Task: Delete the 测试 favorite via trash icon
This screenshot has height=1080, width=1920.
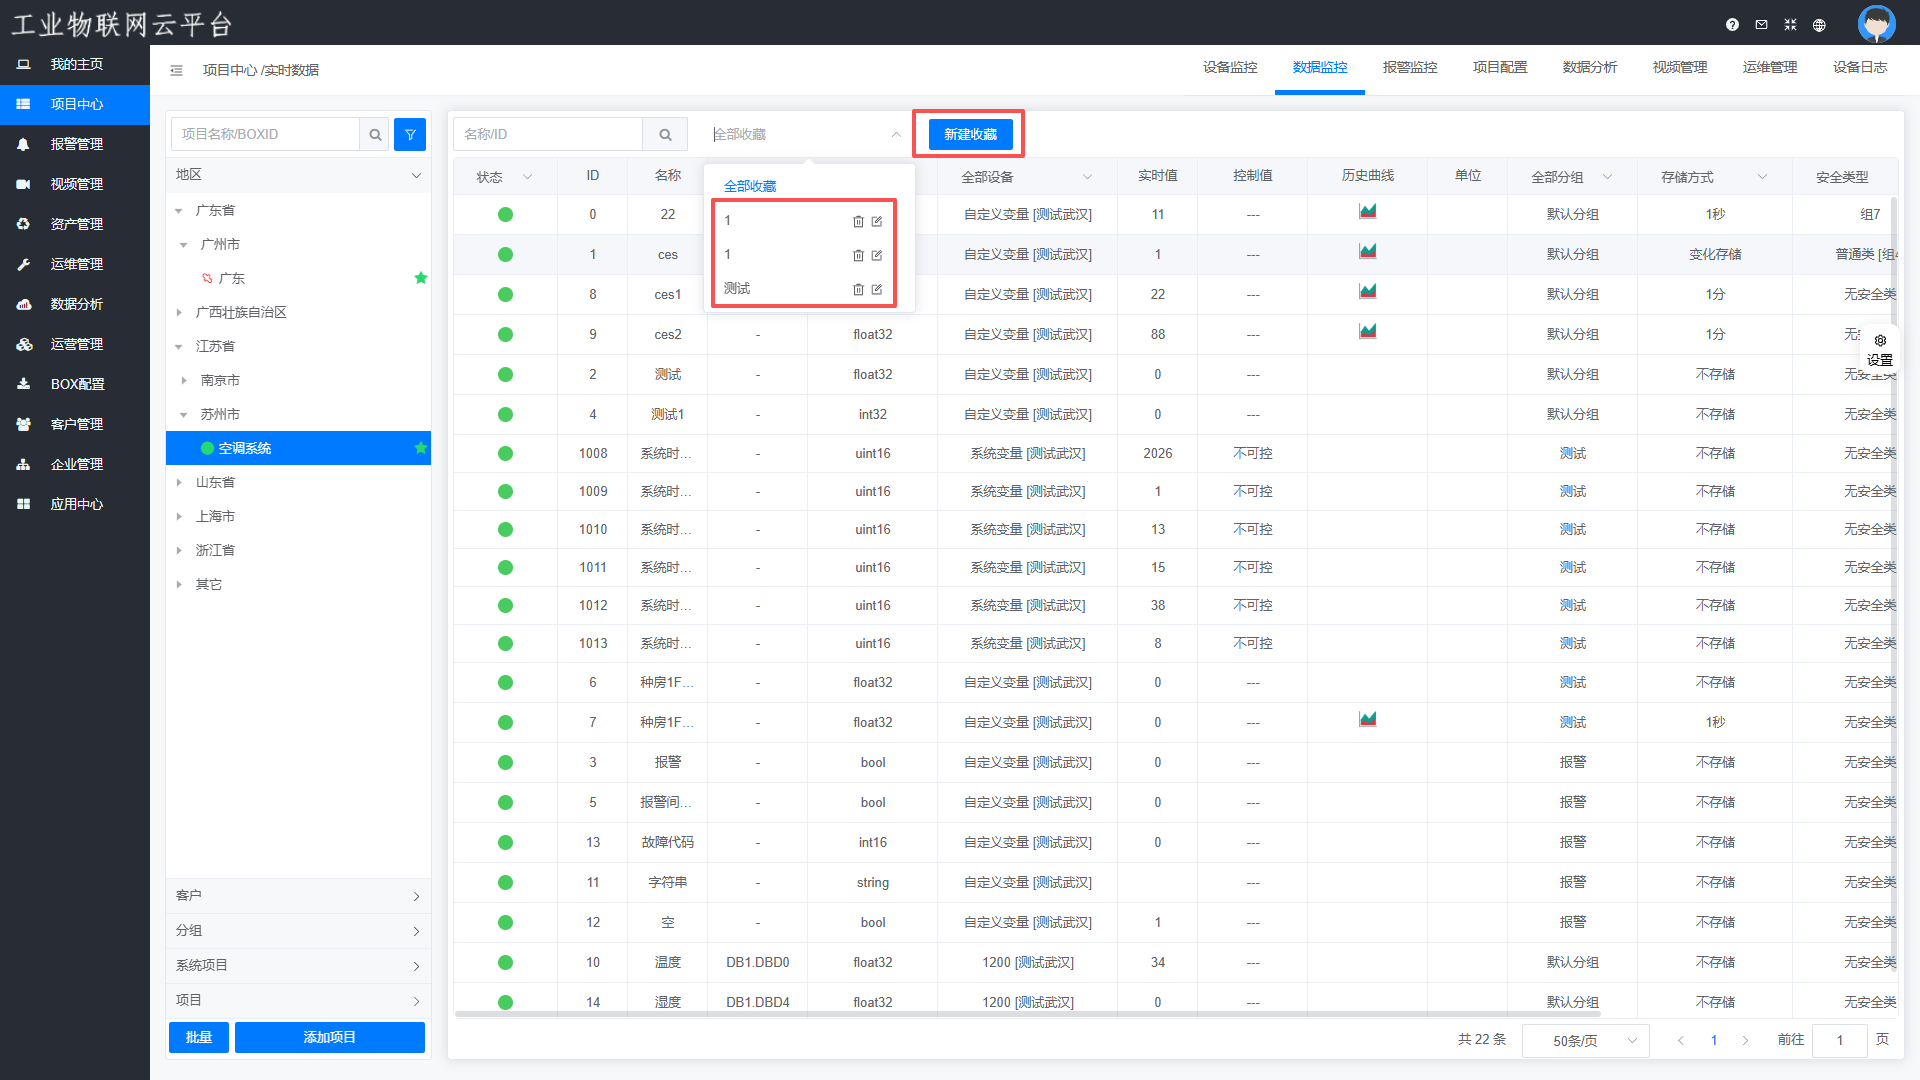Action: 858,290
